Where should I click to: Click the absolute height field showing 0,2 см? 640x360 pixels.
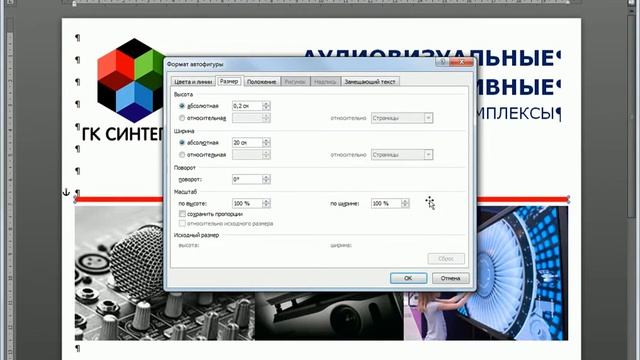(x=247, y=106)
